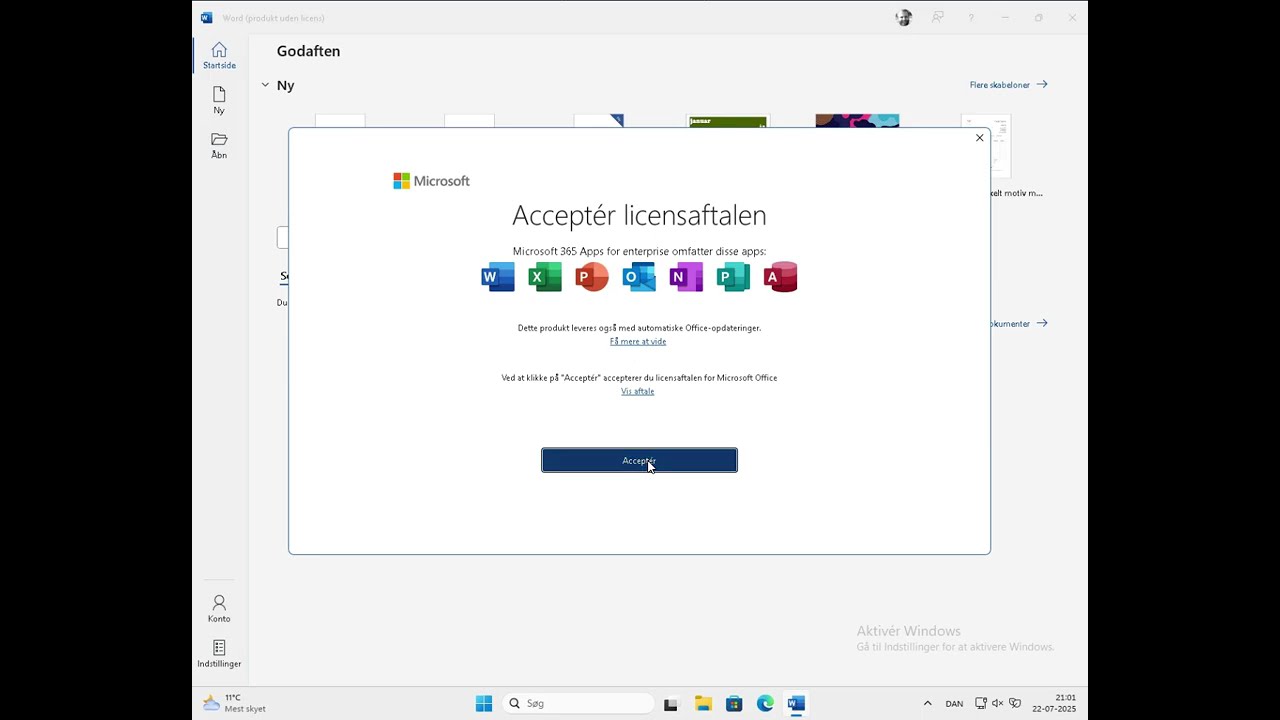1280x720 pixels.
Task: Click the 'Flere skabeloner' link
Action: pyautogui.click(x=1008, y=85)
